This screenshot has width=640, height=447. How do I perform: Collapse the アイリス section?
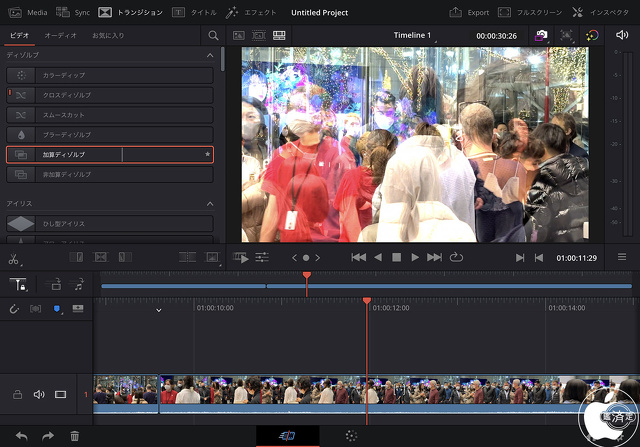210,204
